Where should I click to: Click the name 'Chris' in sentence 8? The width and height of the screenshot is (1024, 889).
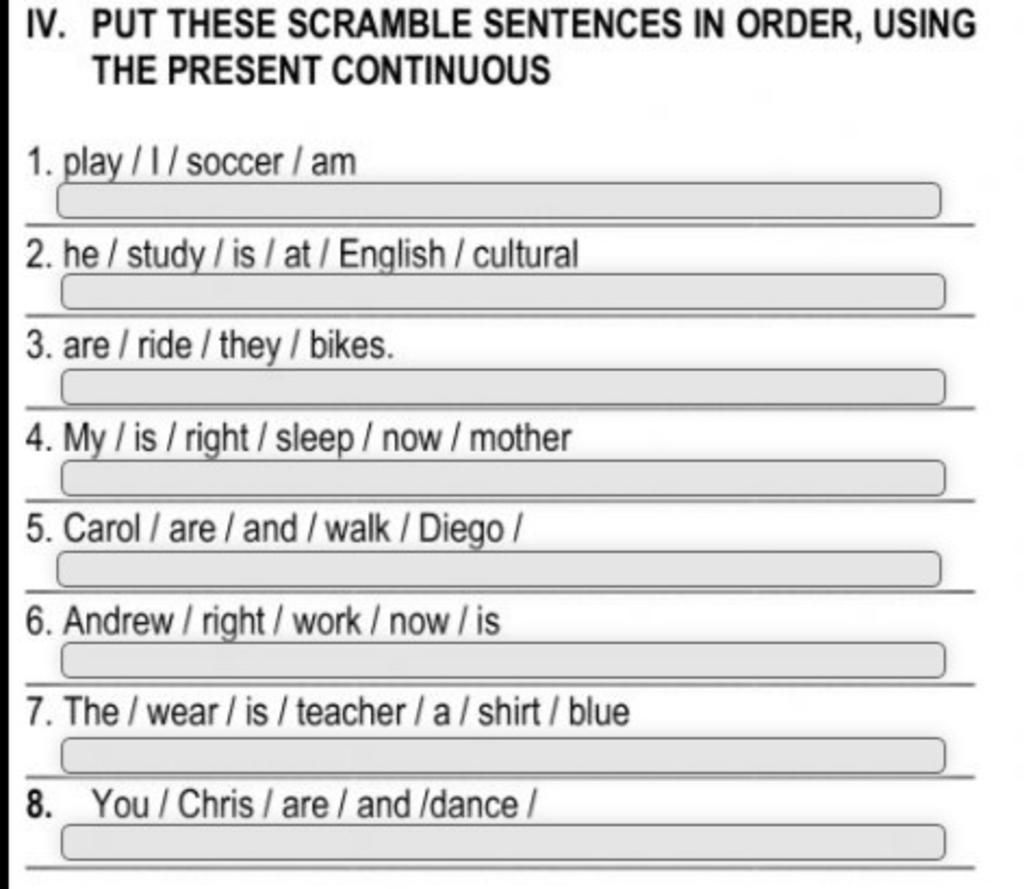pos(216,804)
